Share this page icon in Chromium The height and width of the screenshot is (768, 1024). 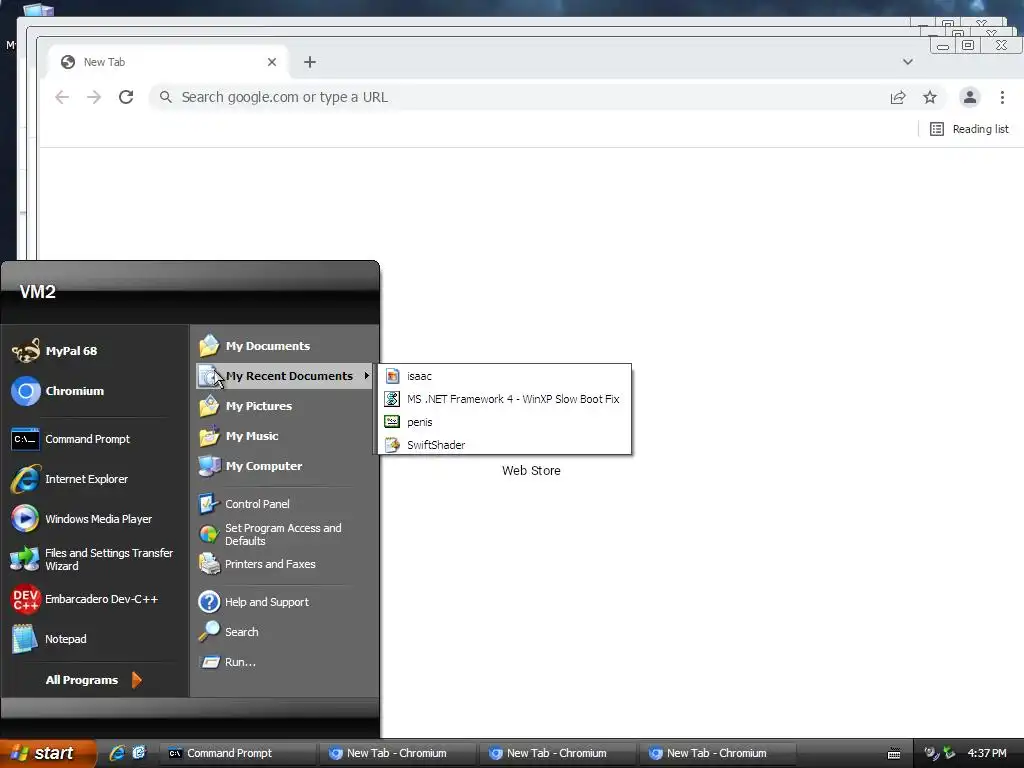(898, 97)
